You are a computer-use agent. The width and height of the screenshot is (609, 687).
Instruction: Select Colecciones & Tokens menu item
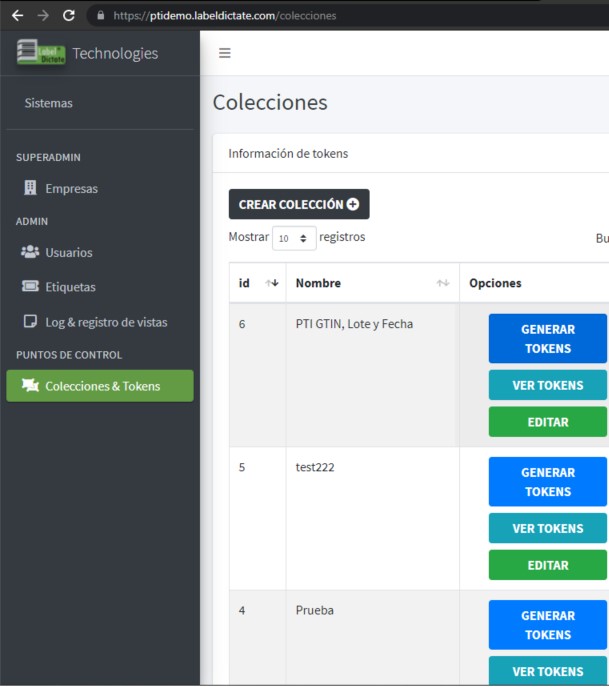100,386
